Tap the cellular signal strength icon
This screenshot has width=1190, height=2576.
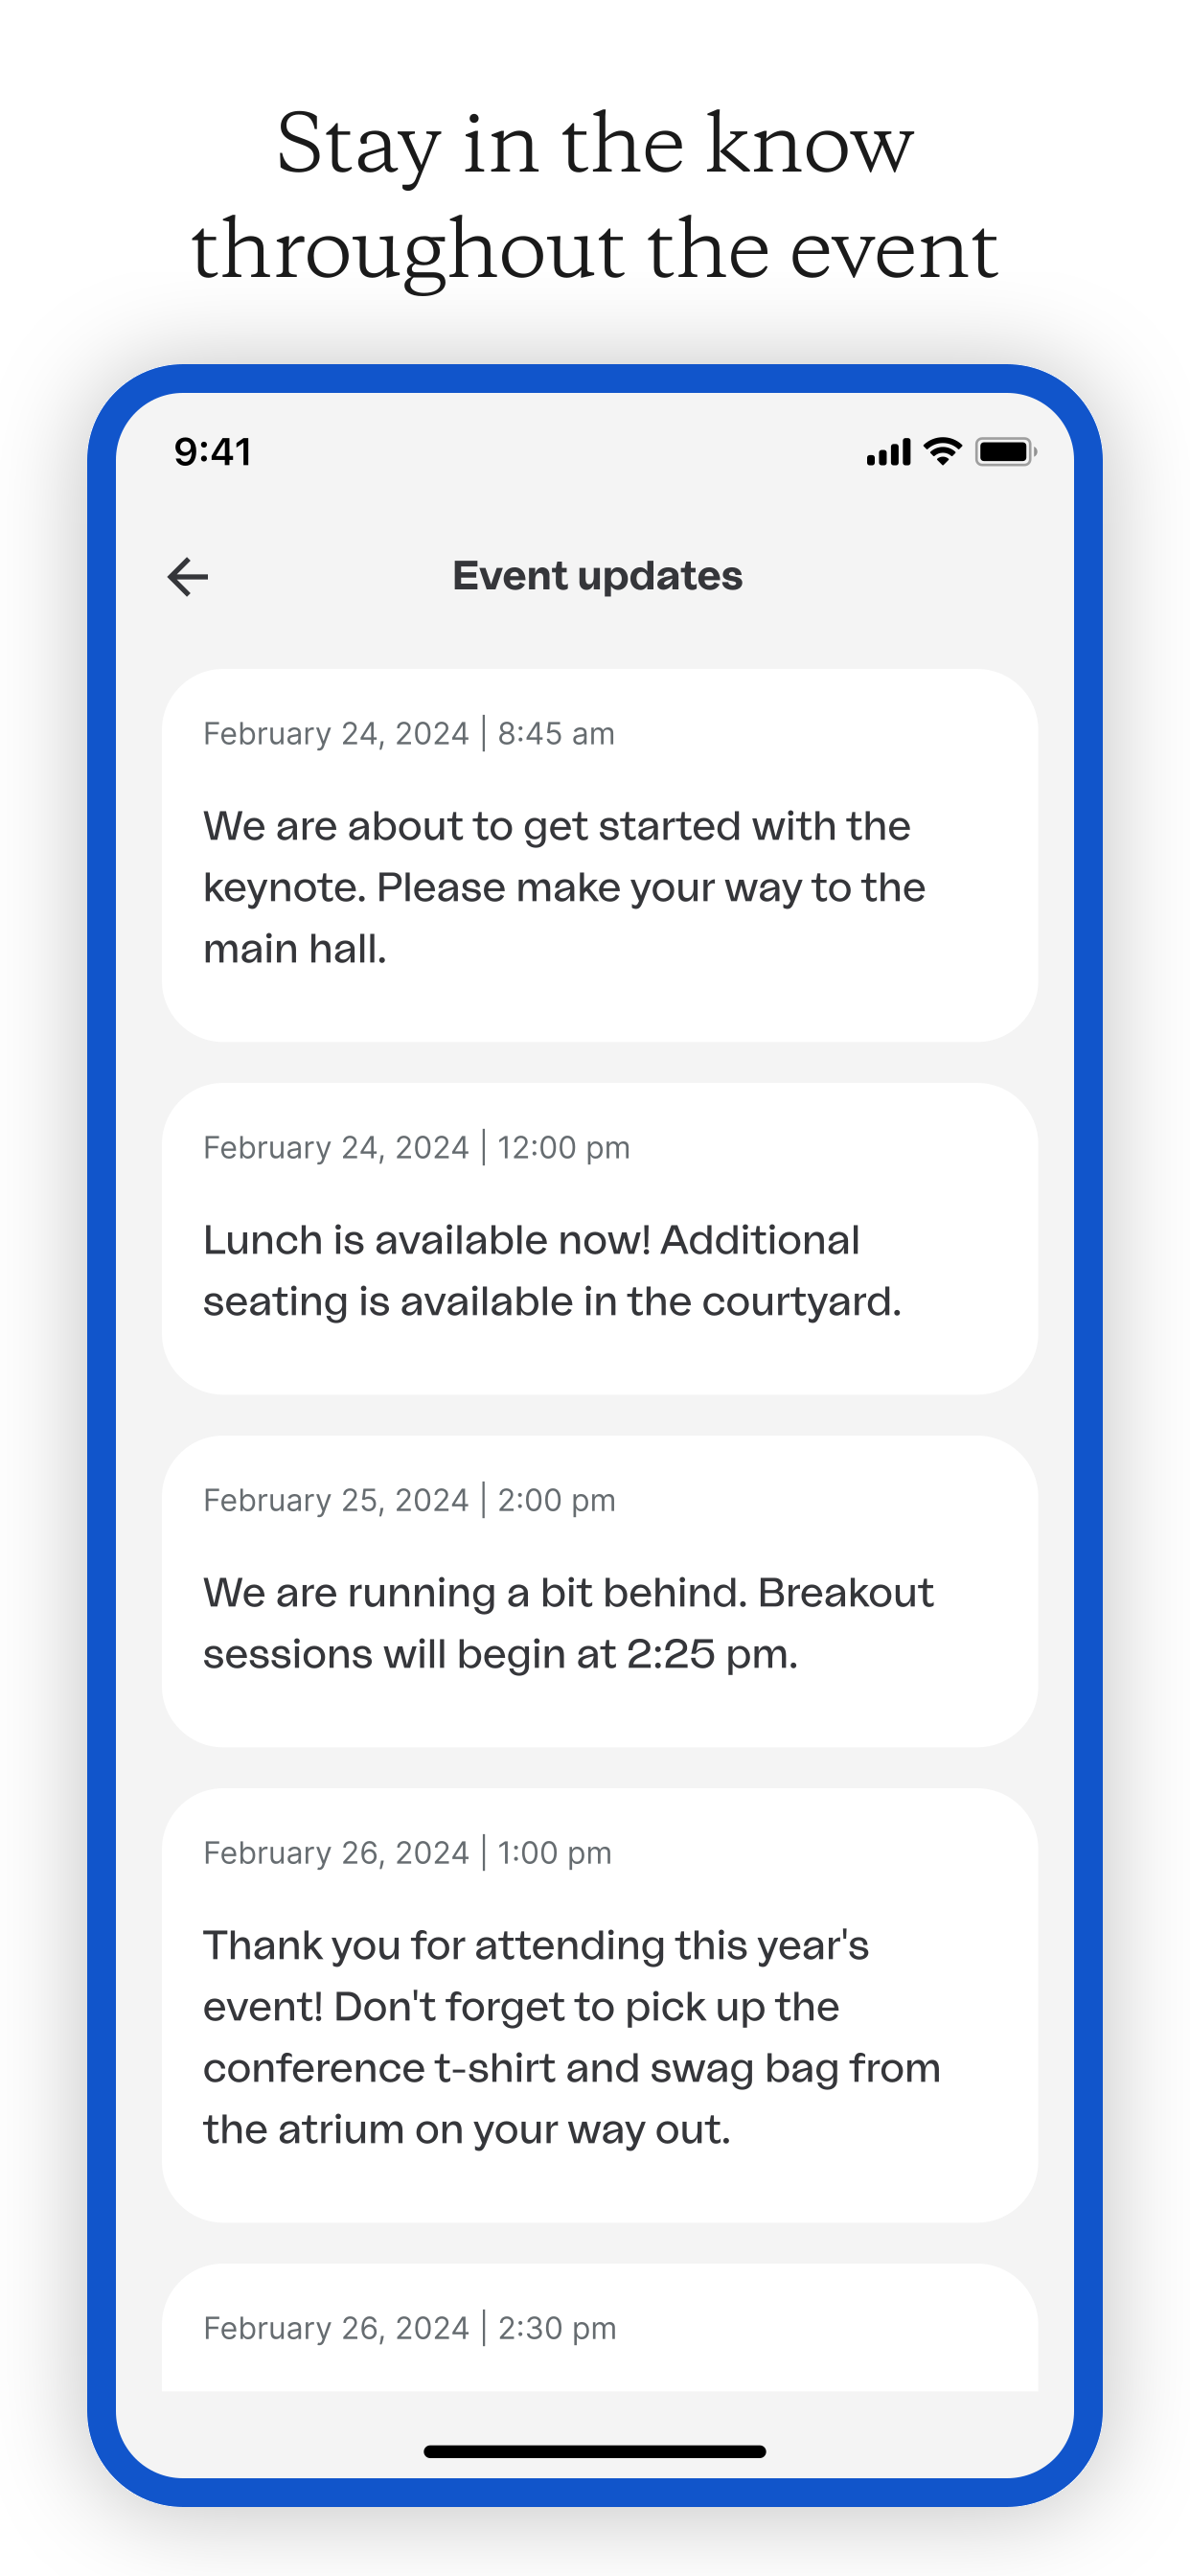(889, 452)
